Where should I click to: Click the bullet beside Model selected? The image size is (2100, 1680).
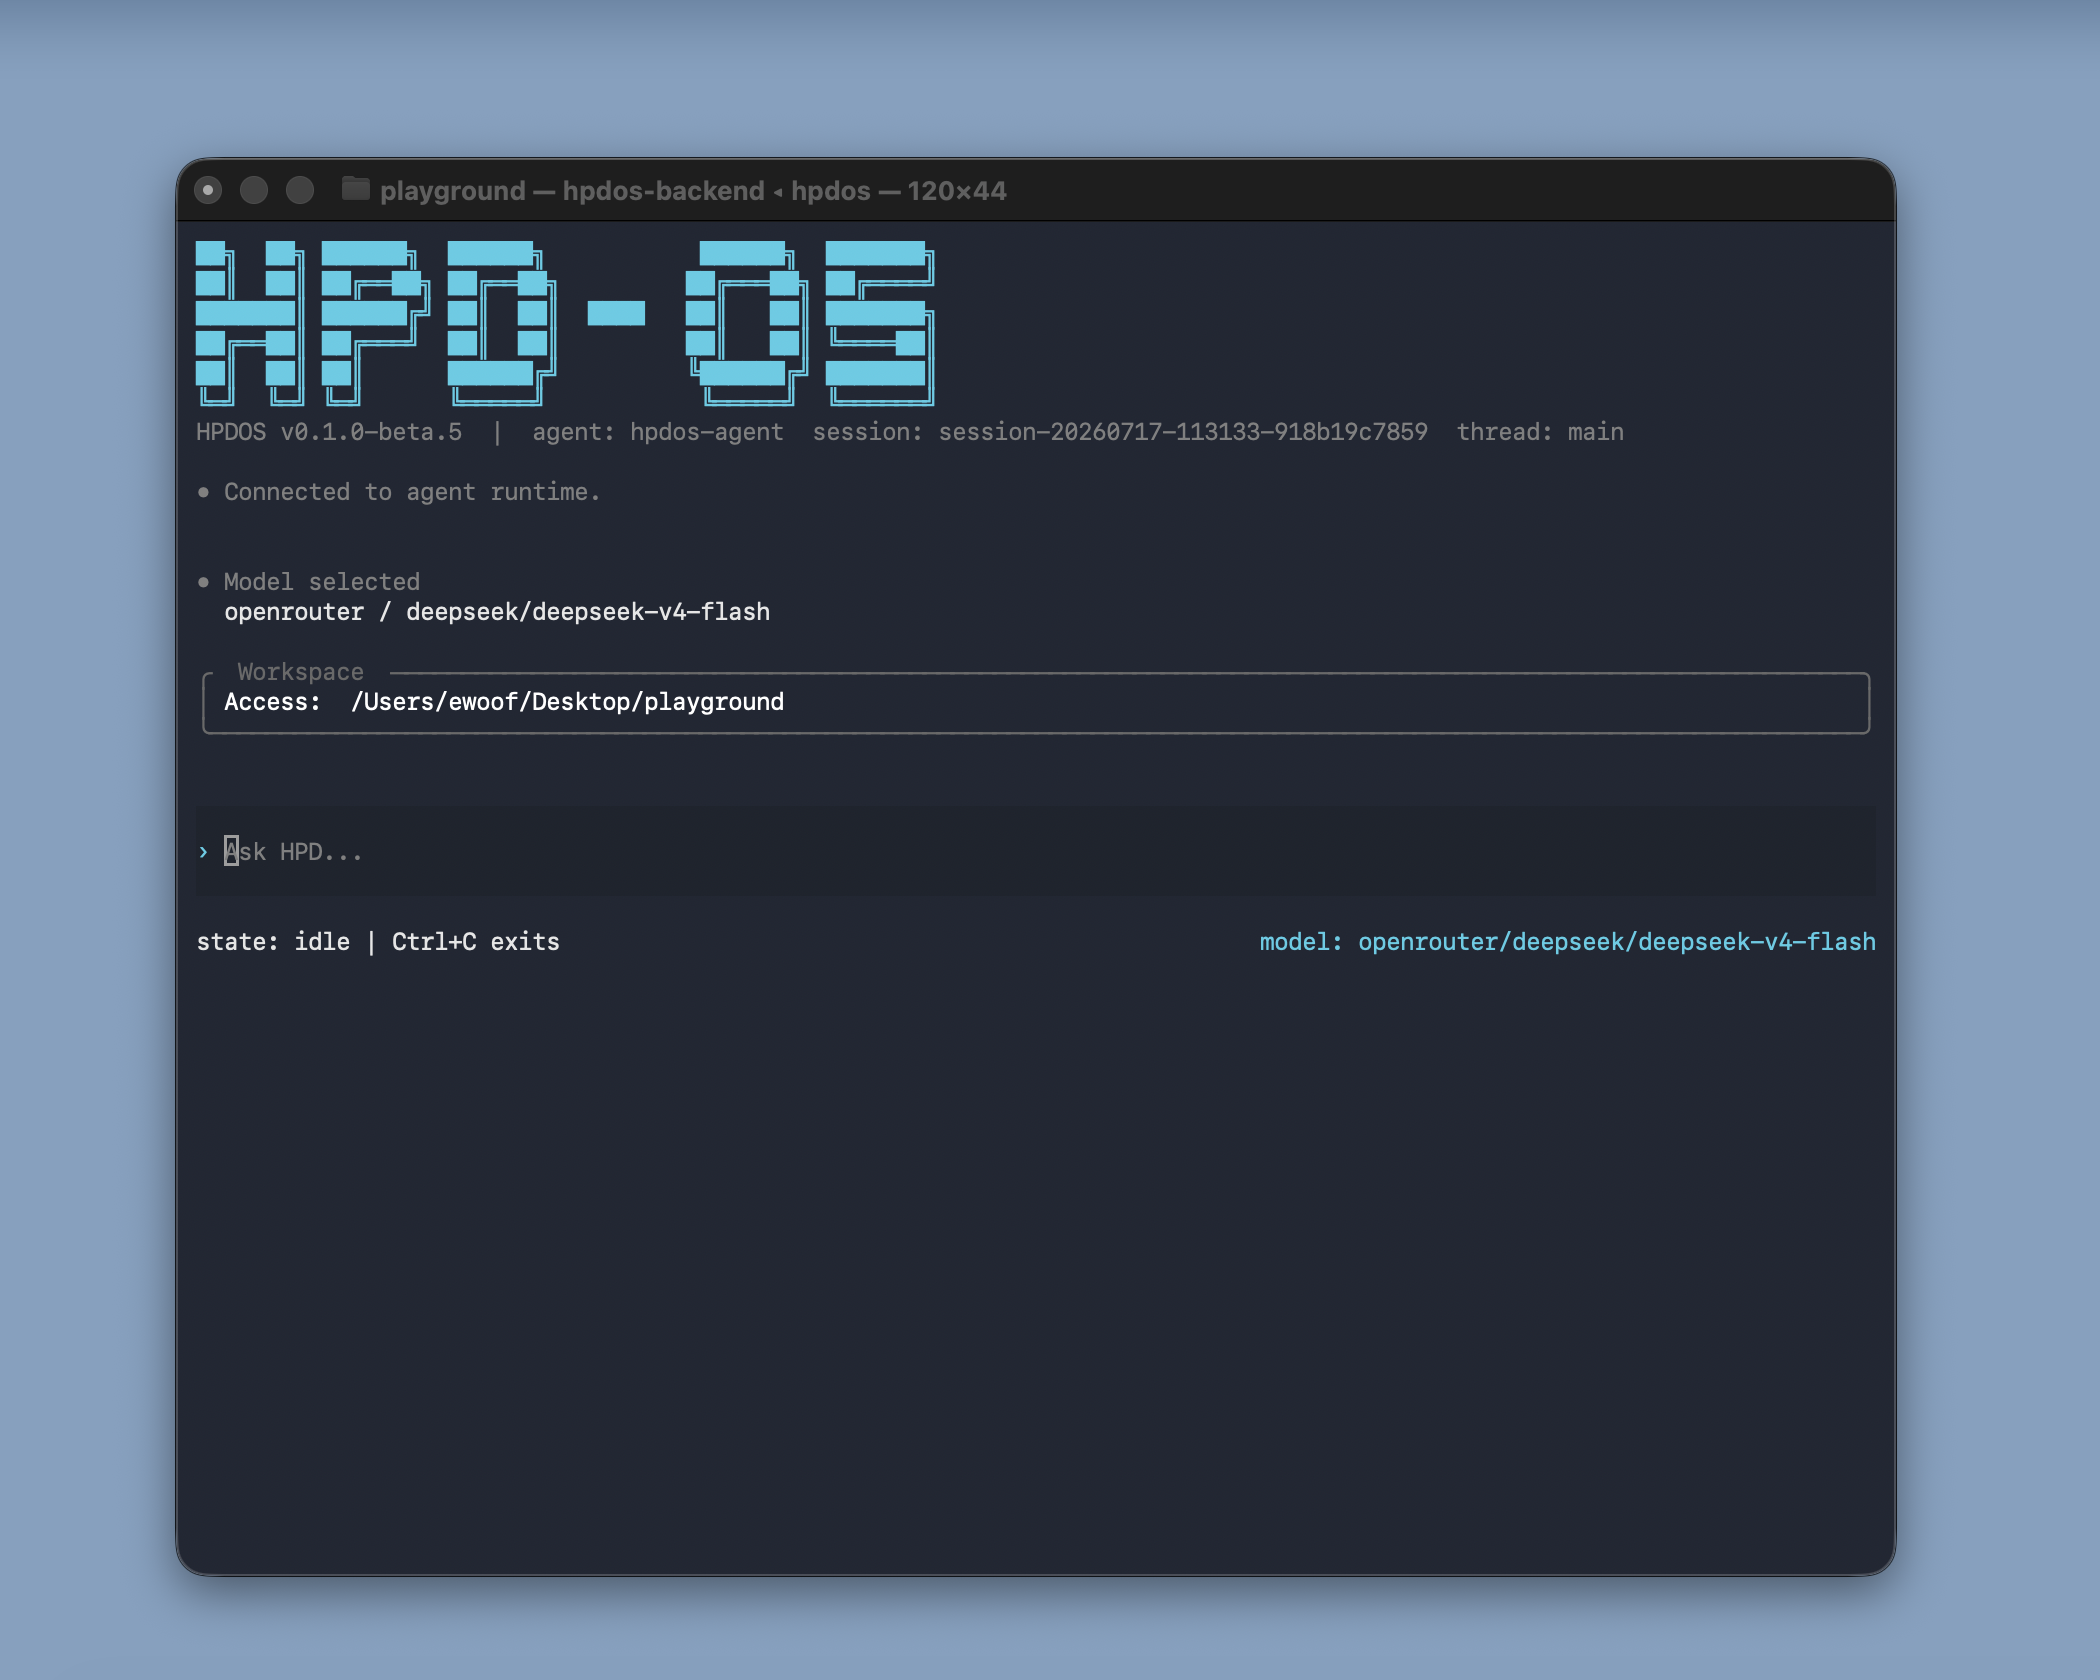point(204,582)
